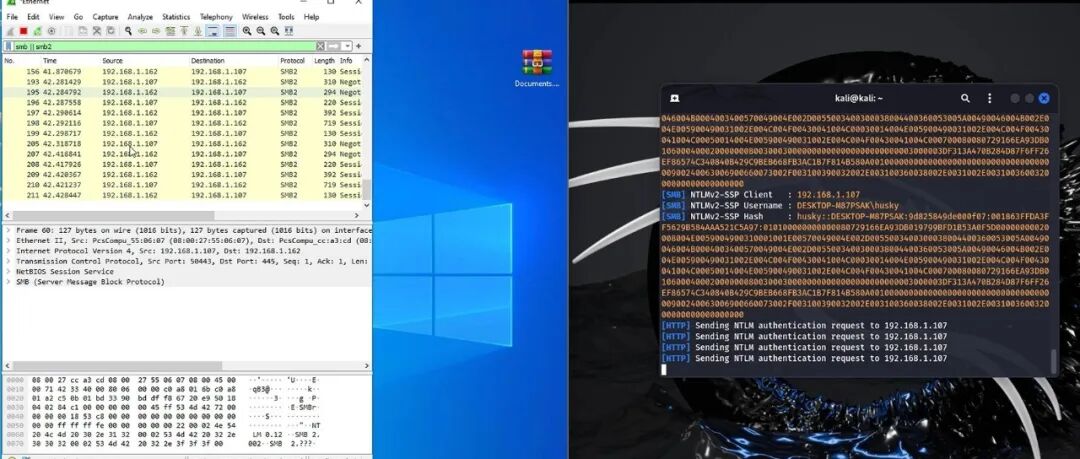Open the Wireless menu
This screenshot has width=1080, height=459.
pos(255,17)
